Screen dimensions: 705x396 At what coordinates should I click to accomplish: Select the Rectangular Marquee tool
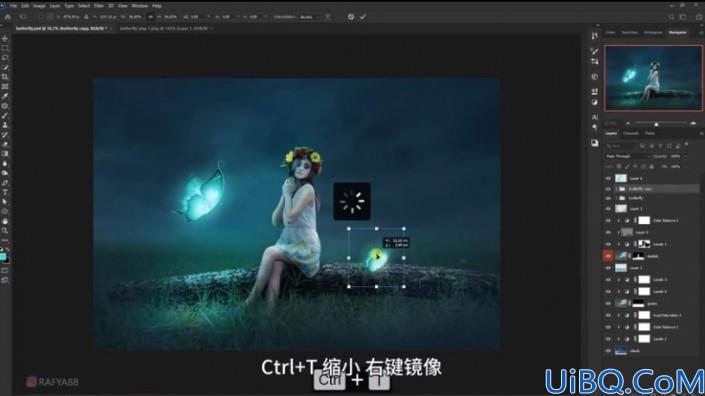coord(5,48)
